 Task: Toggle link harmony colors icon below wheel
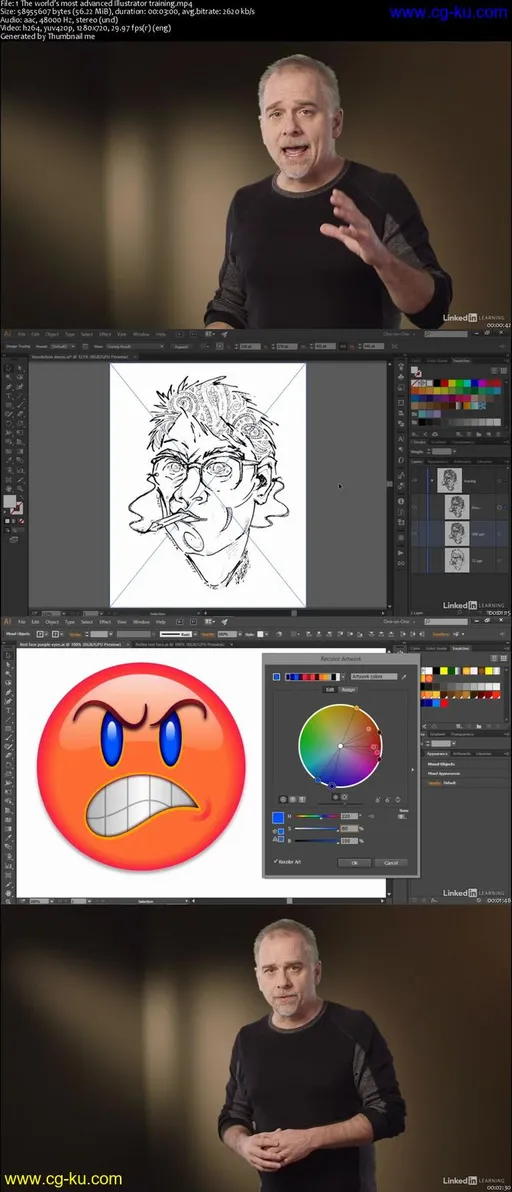pyautogui.click(x=398, y=800)
